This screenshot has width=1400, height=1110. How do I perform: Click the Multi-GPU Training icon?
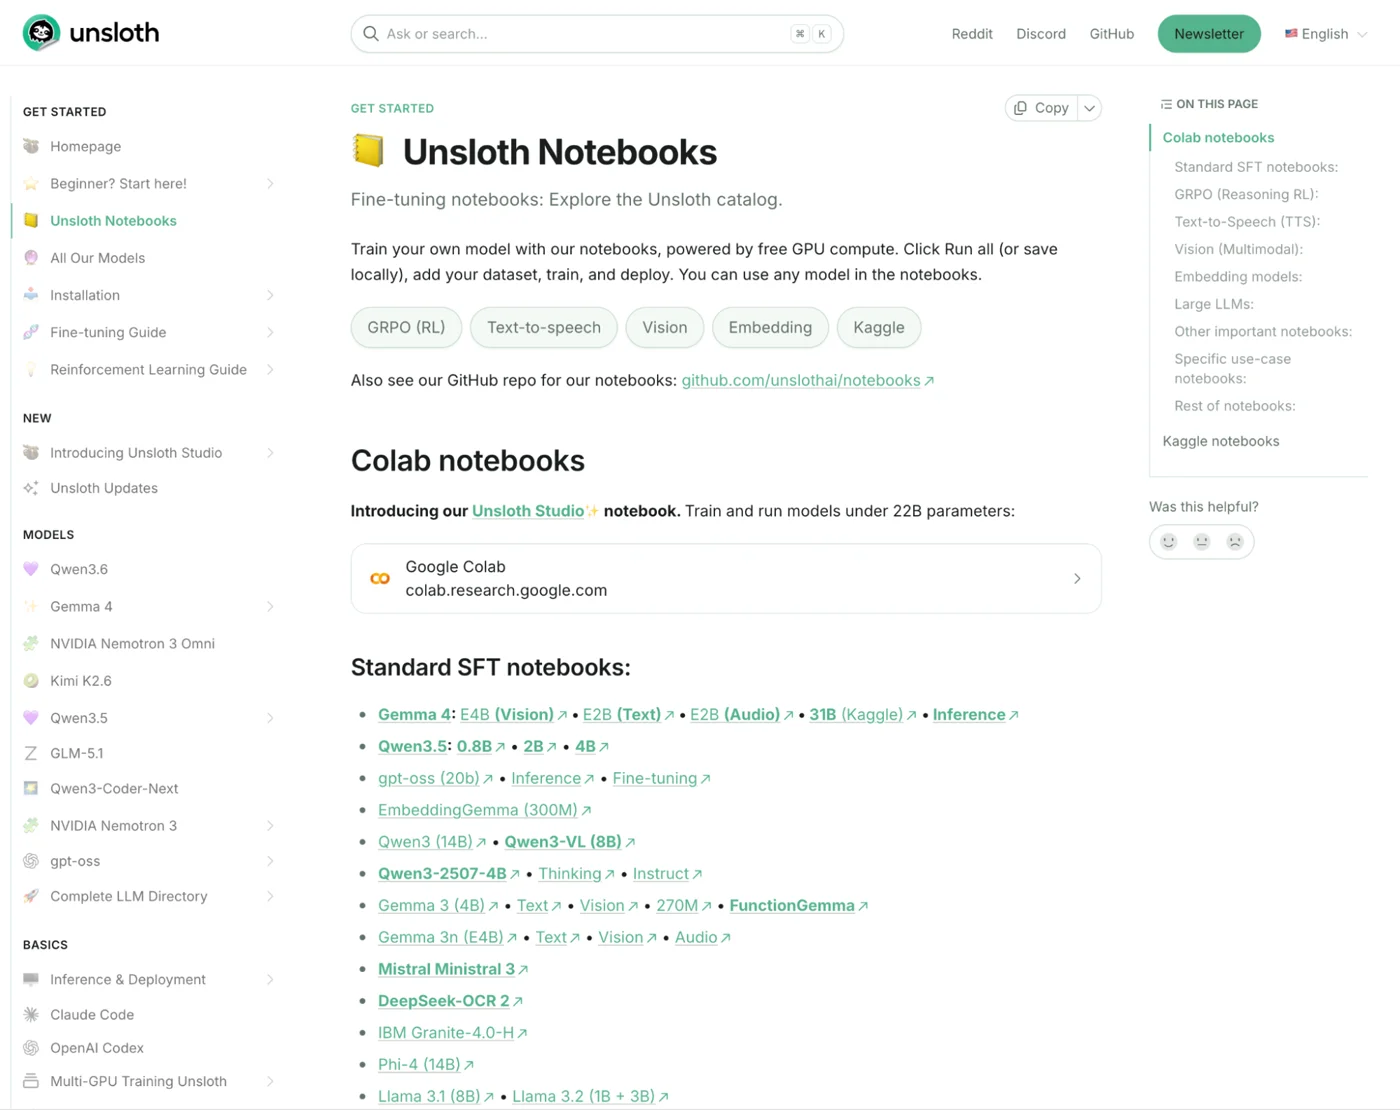(x=31, y=1081)
